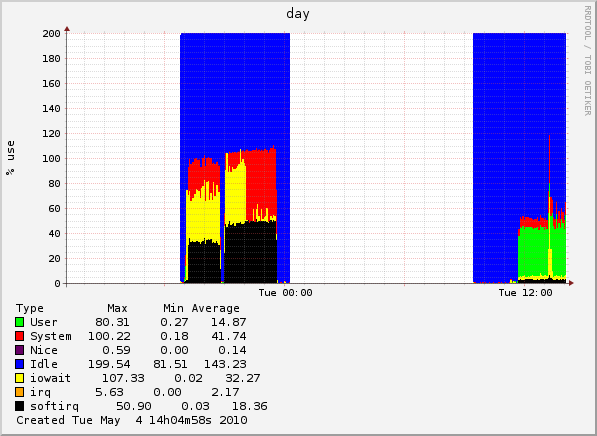Image resolution: width=597 pixels, height=436 pixels.
Task: Click the yellow iowait legend swatch
Action: click(x=20, y=378)
